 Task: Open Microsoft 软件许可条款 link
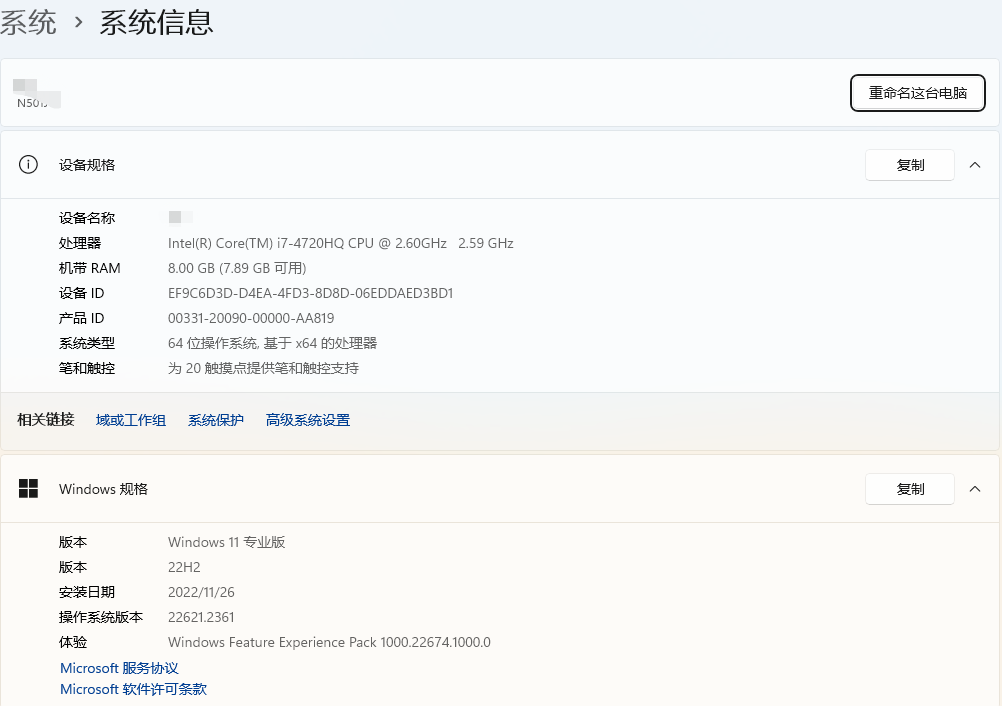click(x=133, y=689)
